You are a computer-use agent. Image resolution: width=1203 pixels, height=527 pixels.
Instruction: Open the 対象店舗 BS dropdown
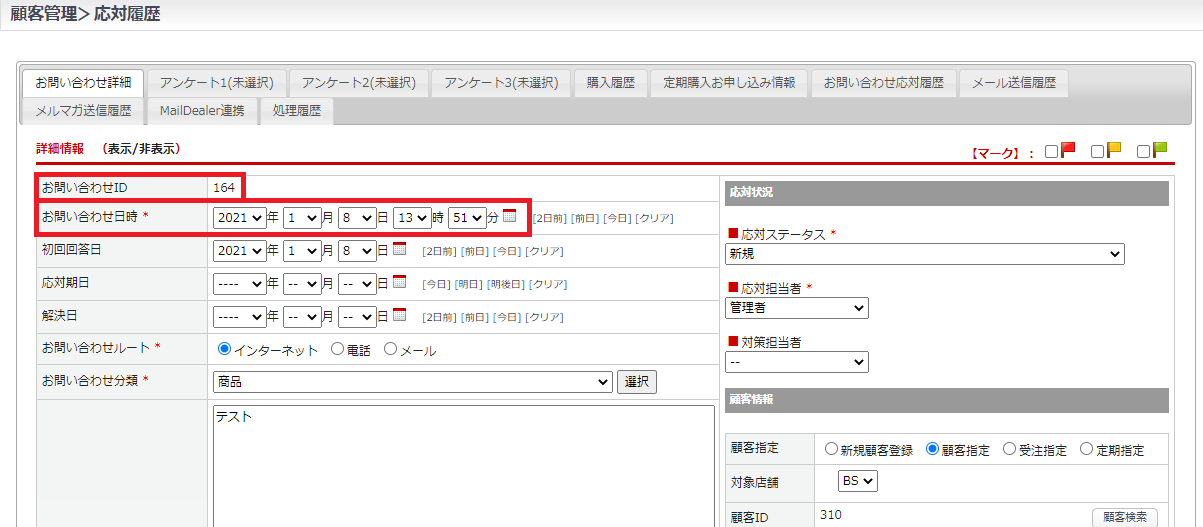click(x=858, y=481)
